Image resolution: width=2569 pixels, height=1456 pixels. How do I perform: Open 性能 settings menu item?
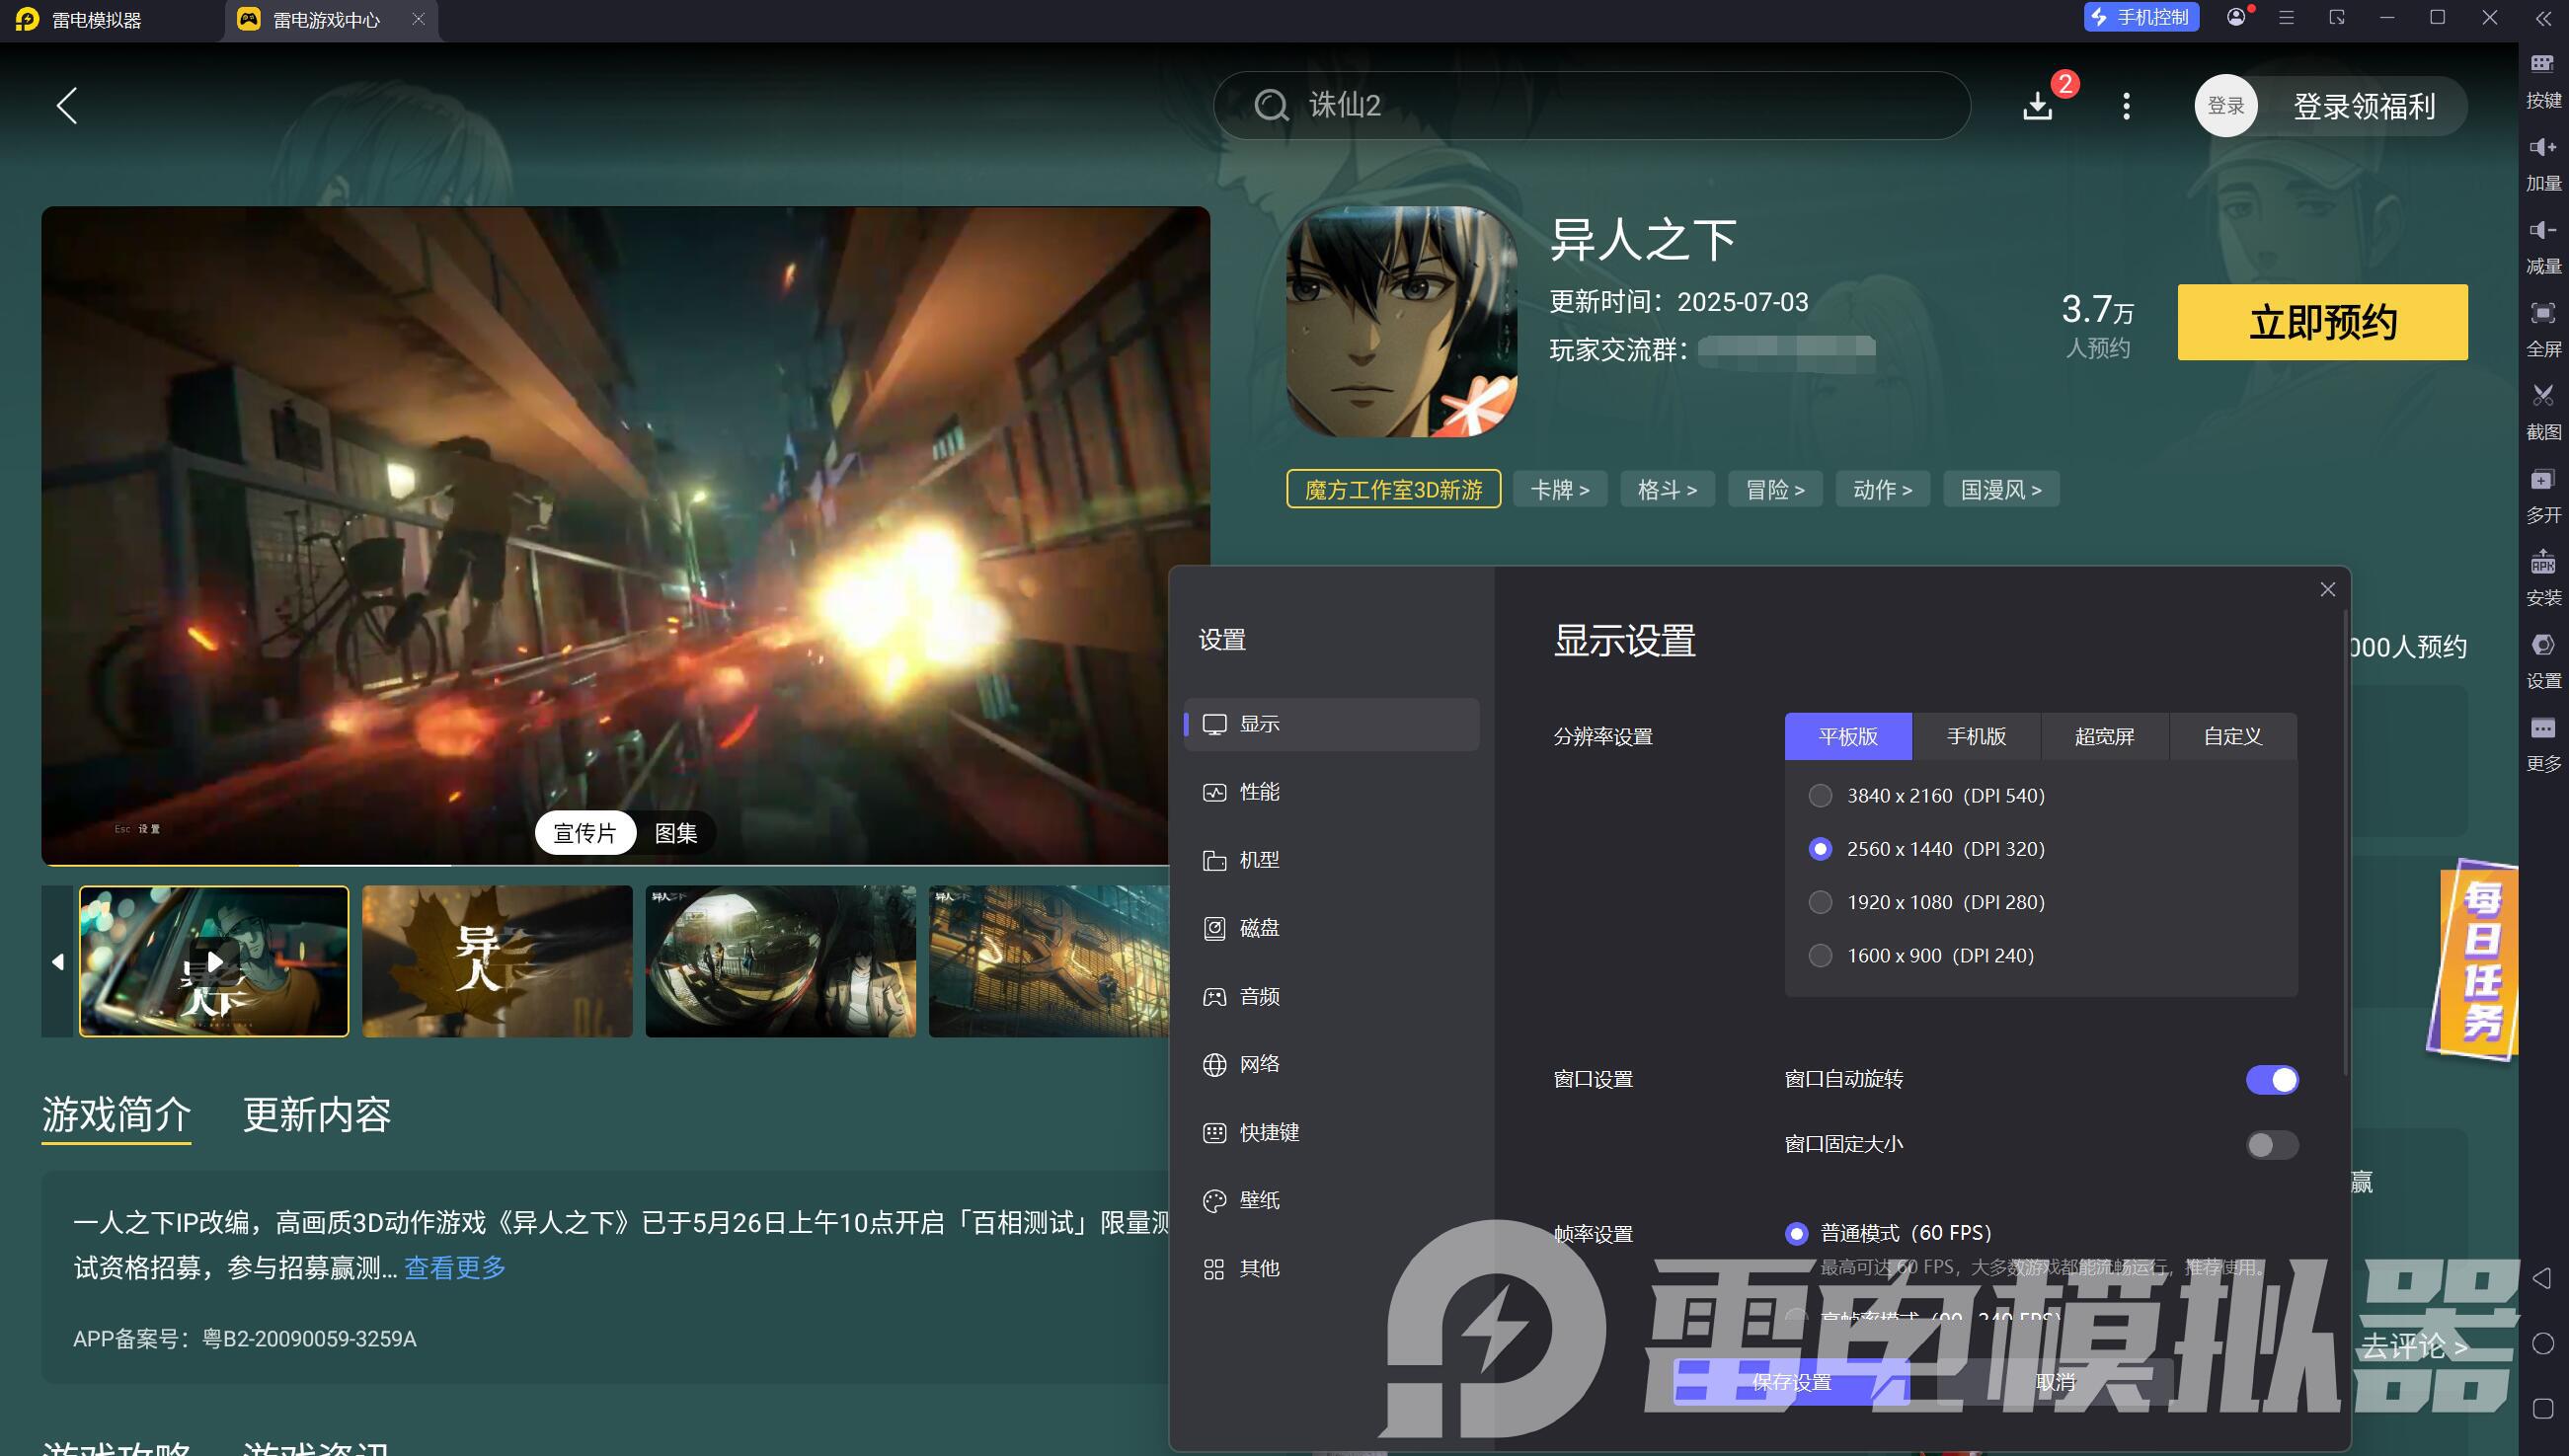click(x=1258, y=792)
